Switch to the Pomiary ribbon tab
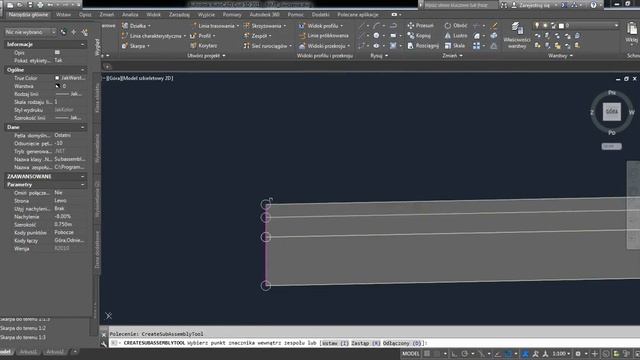Screen dimensions: 640x360 click(232, 15)
